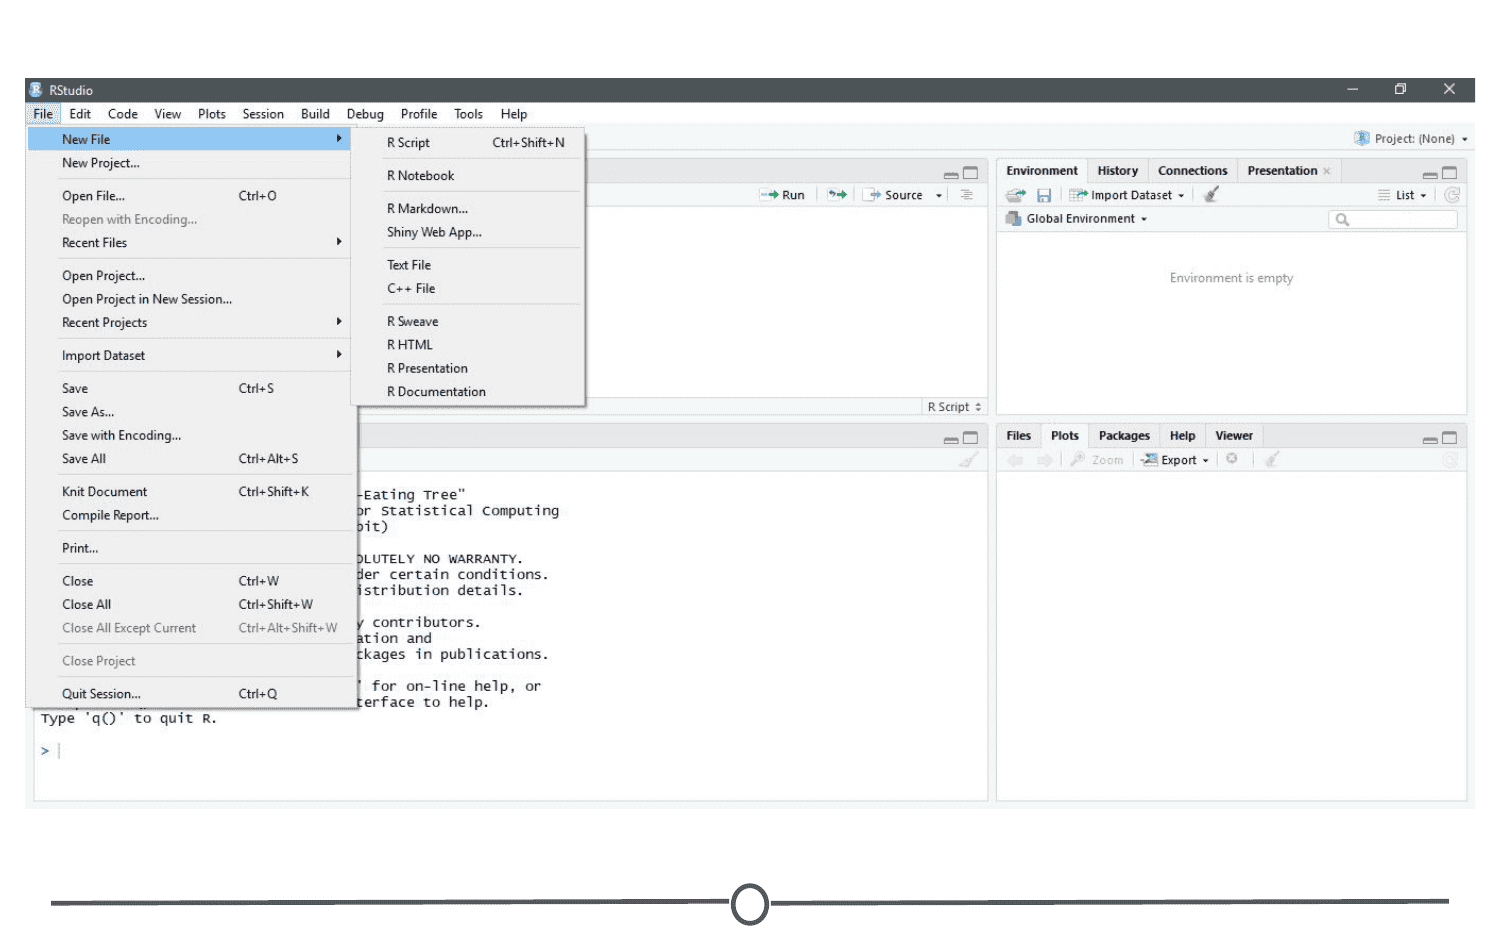Clear the console with the broom icon
The height and width of the screenshot is (938, 1500).
tap(968, 460)
